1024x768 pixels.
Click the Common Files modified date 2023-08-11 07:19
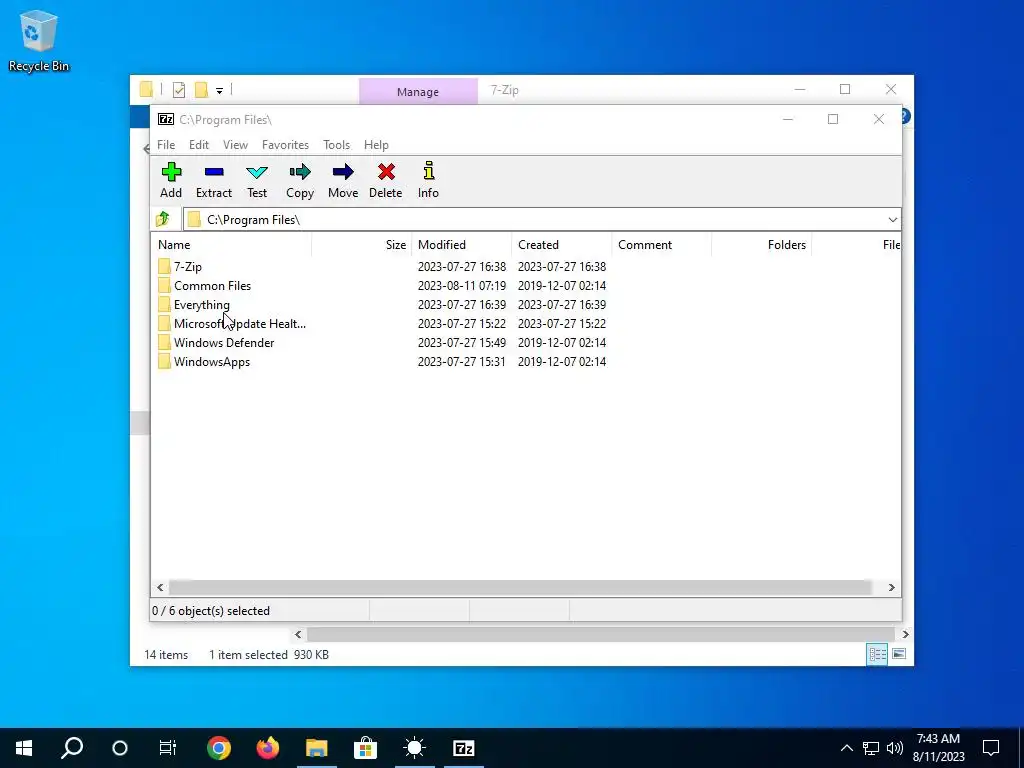click(462, 285)
